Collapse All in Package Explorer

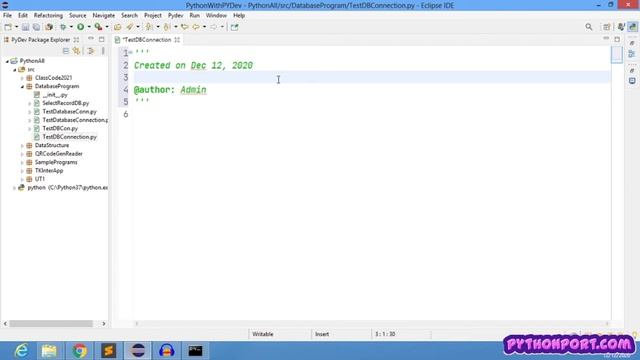point(66,51)
